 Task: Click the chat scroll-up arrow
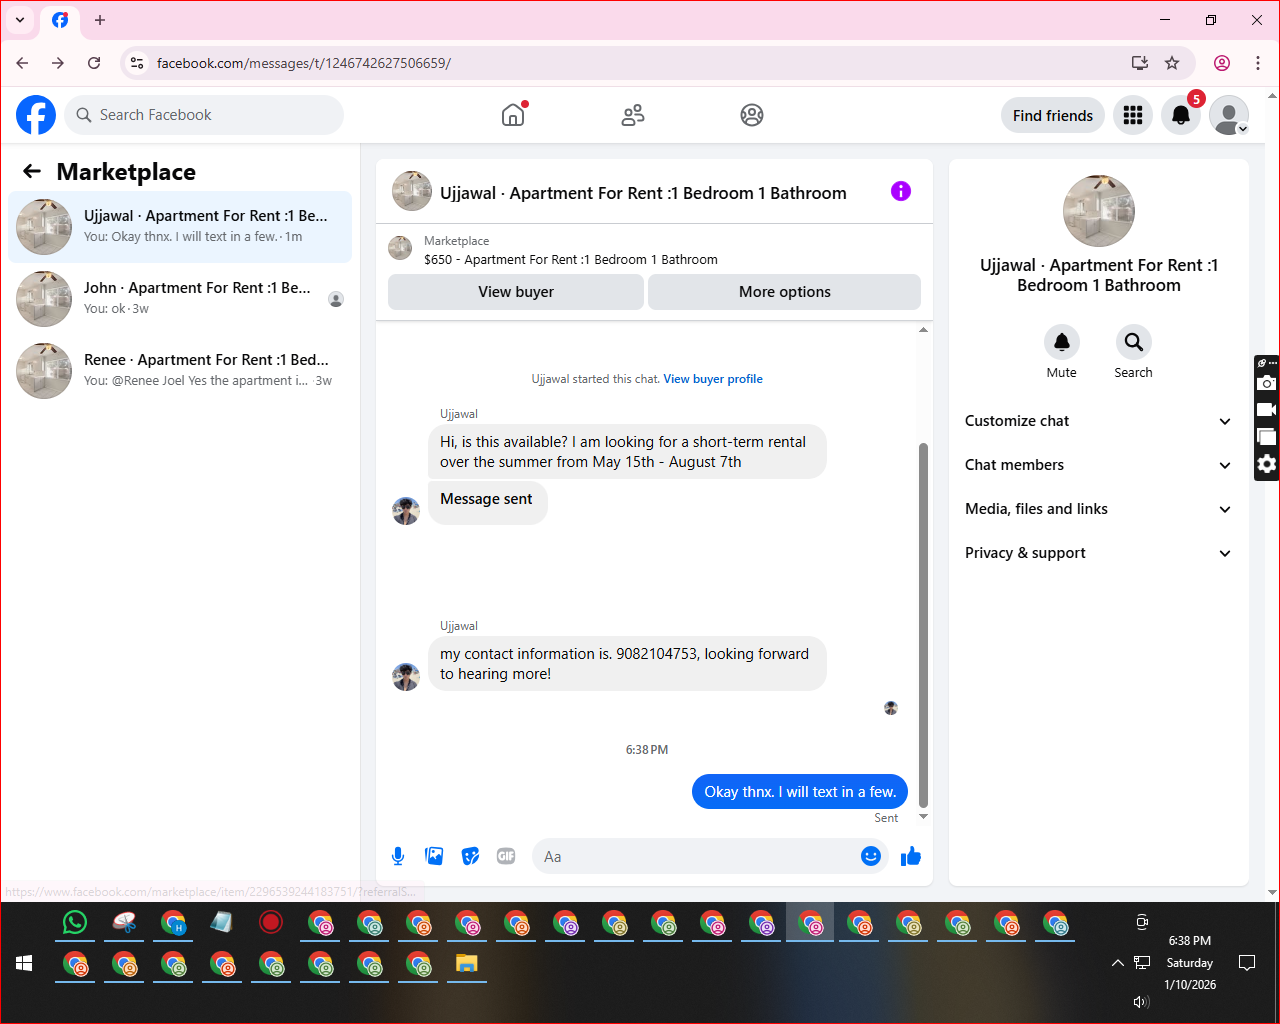click(x=923, y=329)
